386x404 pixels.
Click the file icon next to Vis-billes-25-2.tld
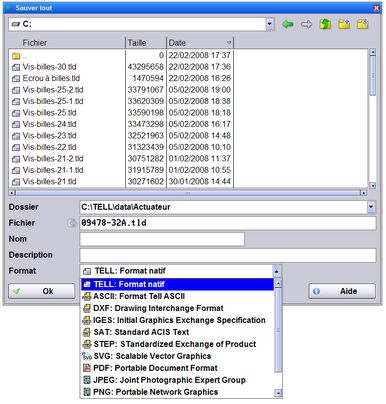(x=16, y=90)
